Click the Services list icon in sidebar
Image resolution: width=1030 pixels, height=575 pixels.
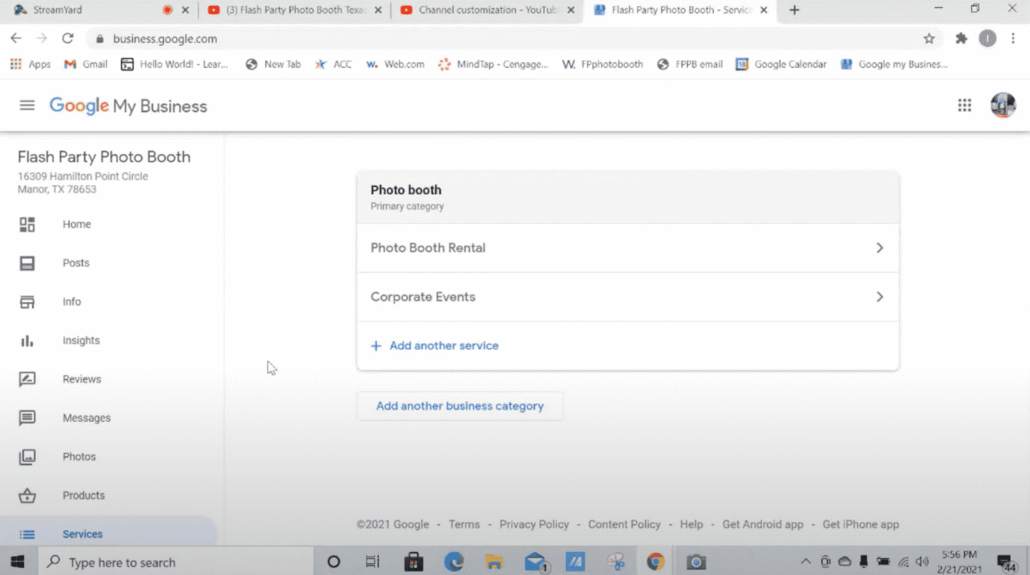[27, 534]
